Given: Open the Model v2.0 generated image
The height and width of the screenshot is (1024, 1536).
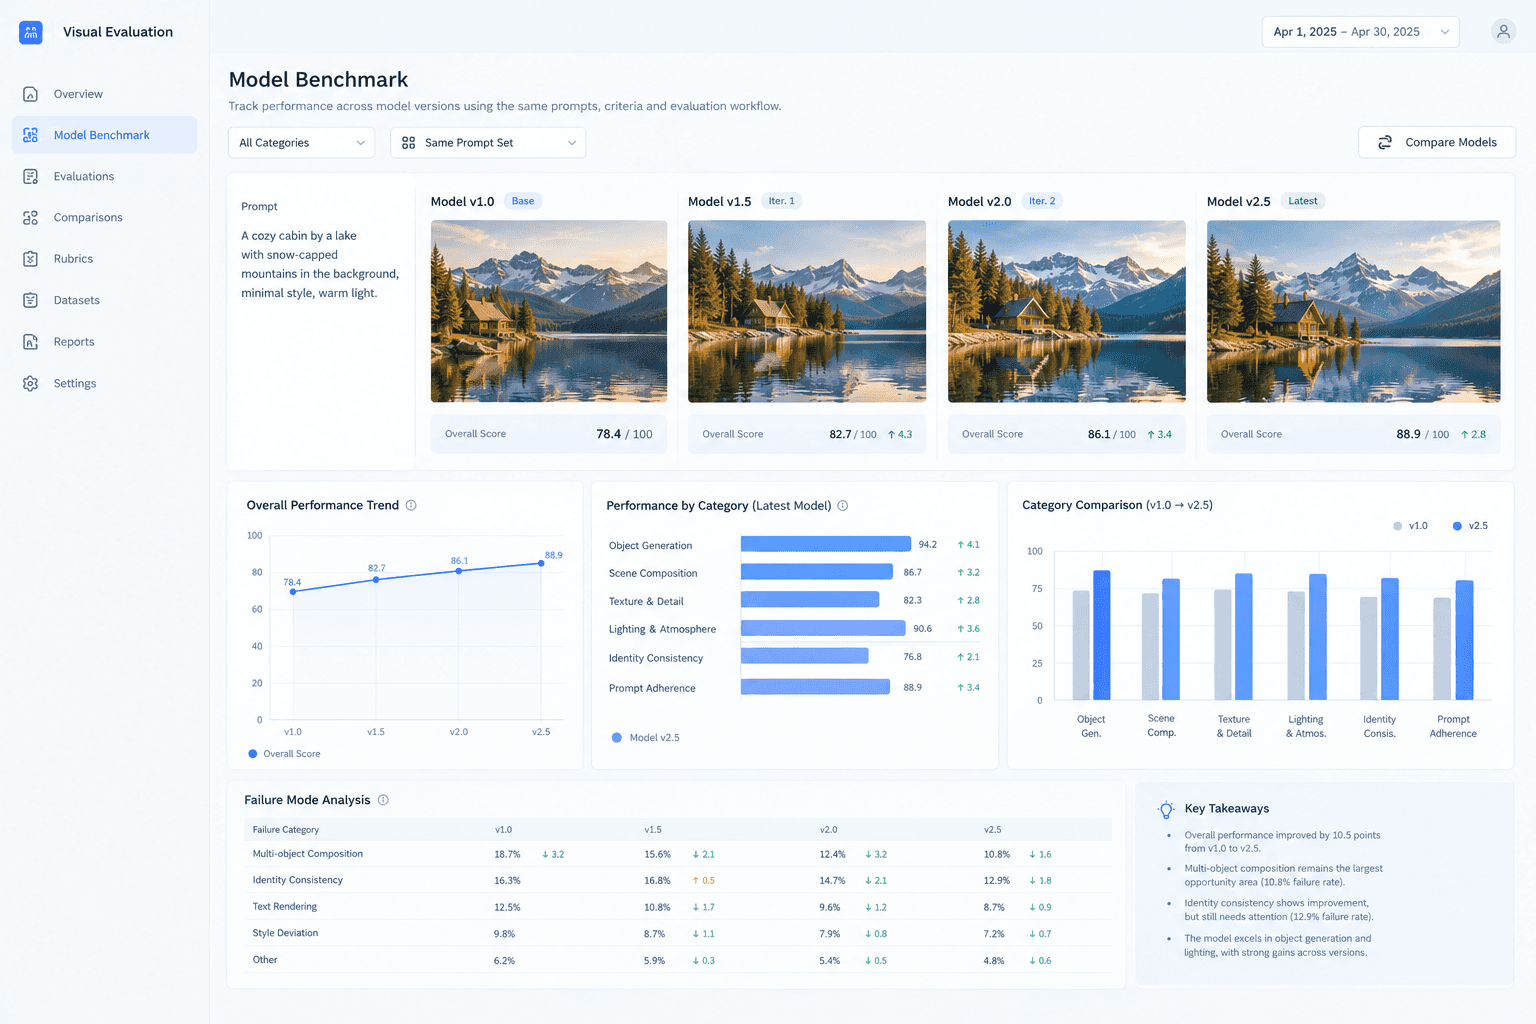Looking at the screenshot, I should (x=1067, y=311).
